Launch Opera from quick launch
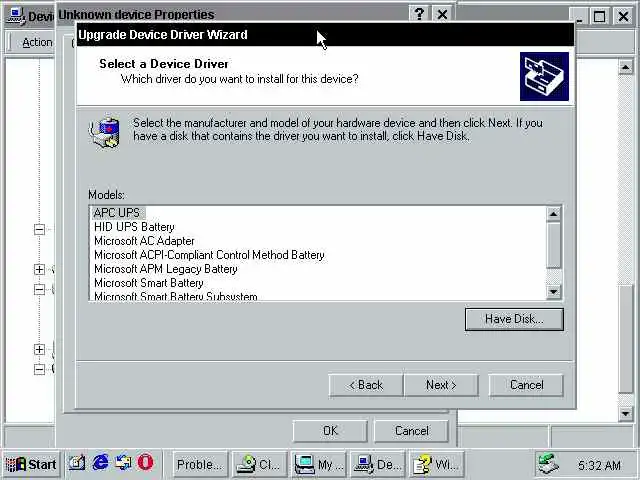This screenshot has height=480, width=640. click(145, 463)
